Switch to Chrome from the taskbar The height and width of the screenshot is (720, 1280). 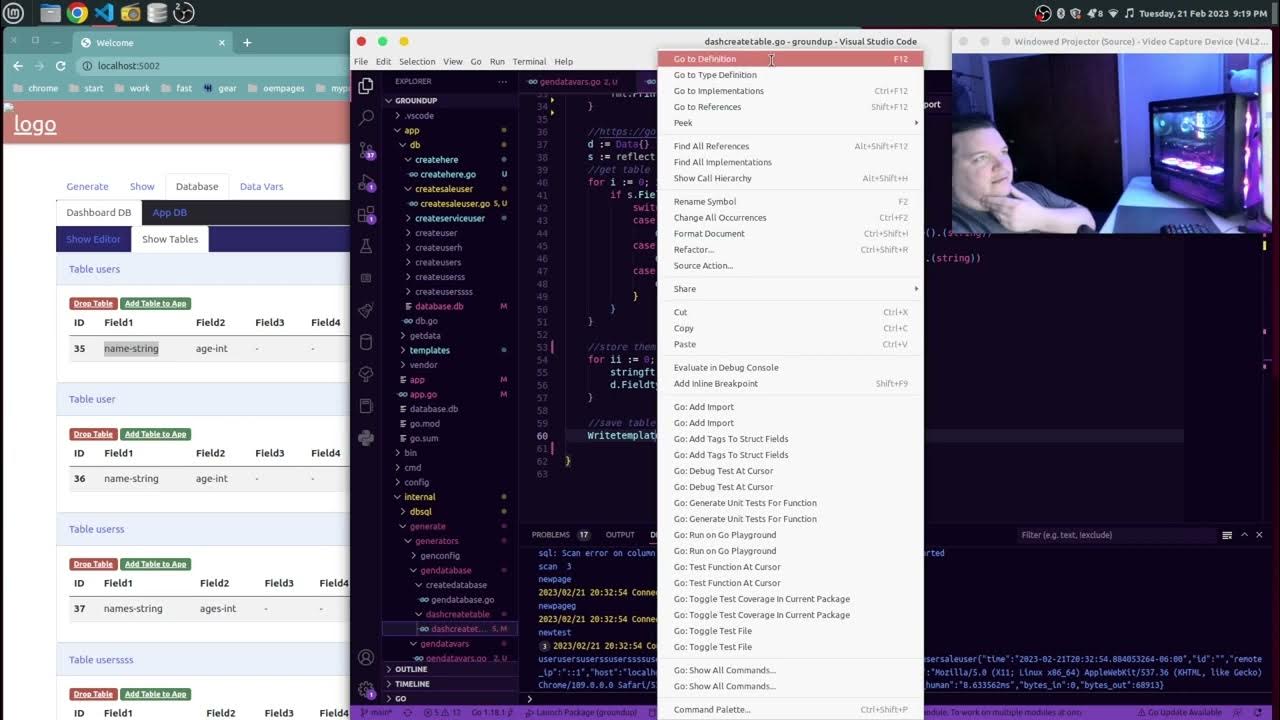[77, 13]
